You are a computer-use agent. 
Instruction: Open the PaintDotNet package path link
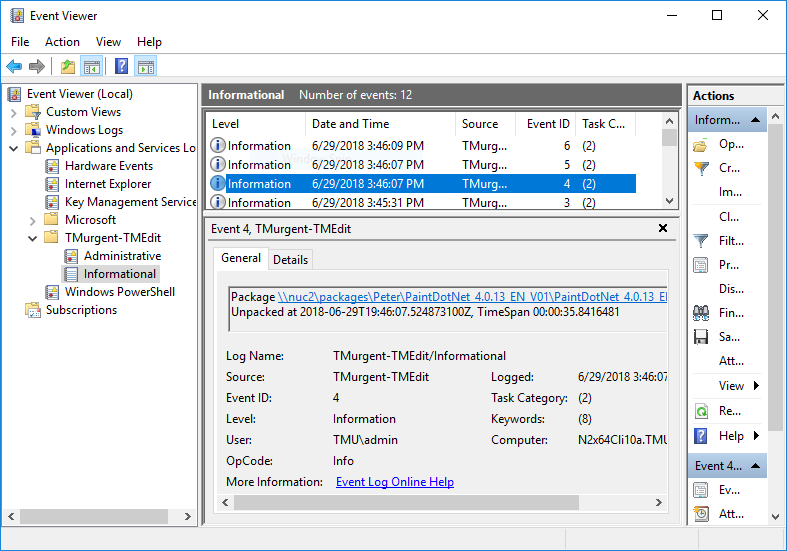click(x=472, y=297)
